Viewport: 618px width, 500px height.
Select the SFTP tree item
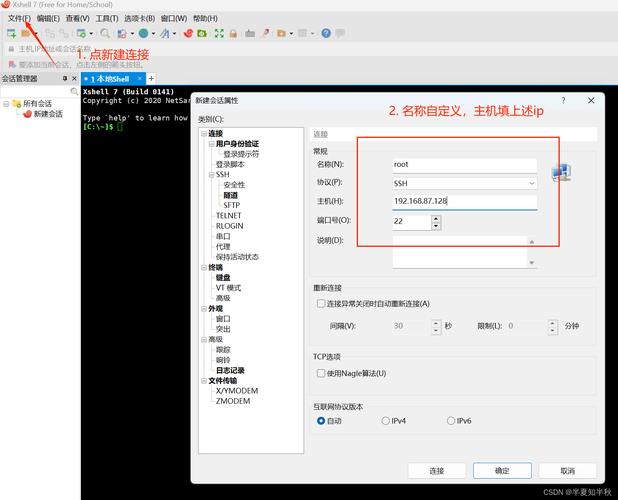click(x=231, y=205)
